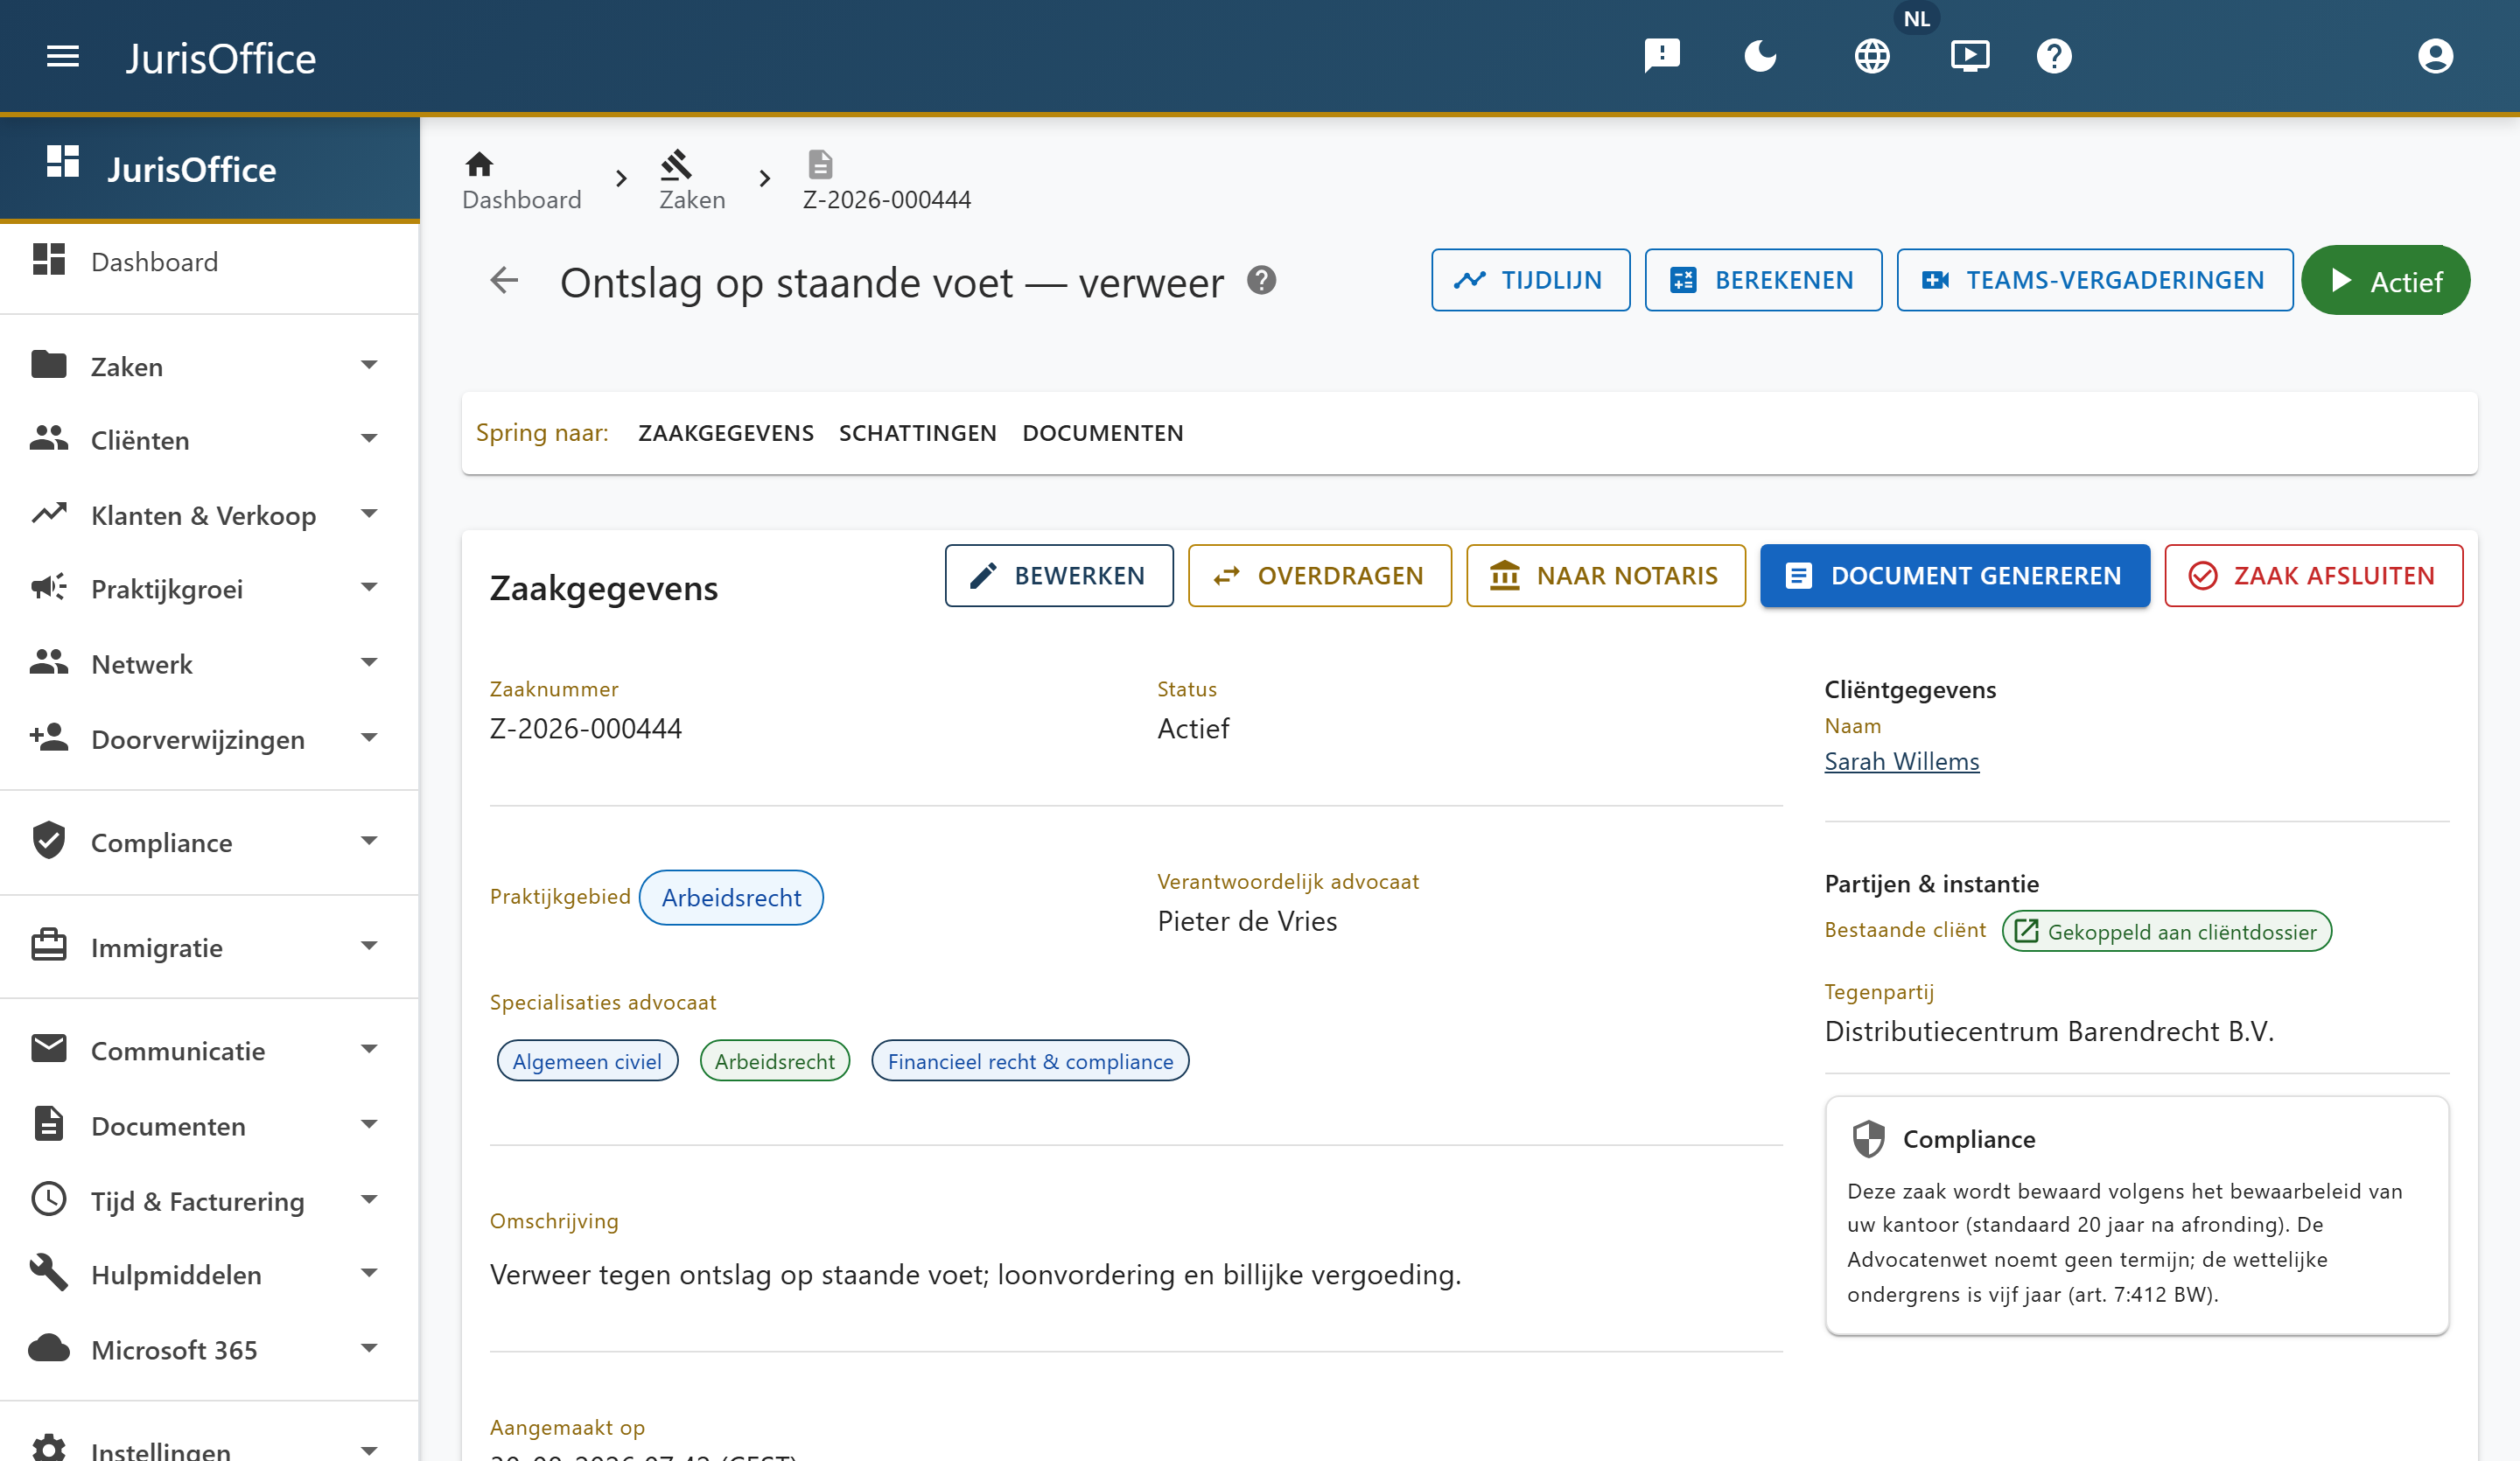2520x1461 pixels.
Task: Expand the Cliënten sidebar section
Action: [210, 440]
